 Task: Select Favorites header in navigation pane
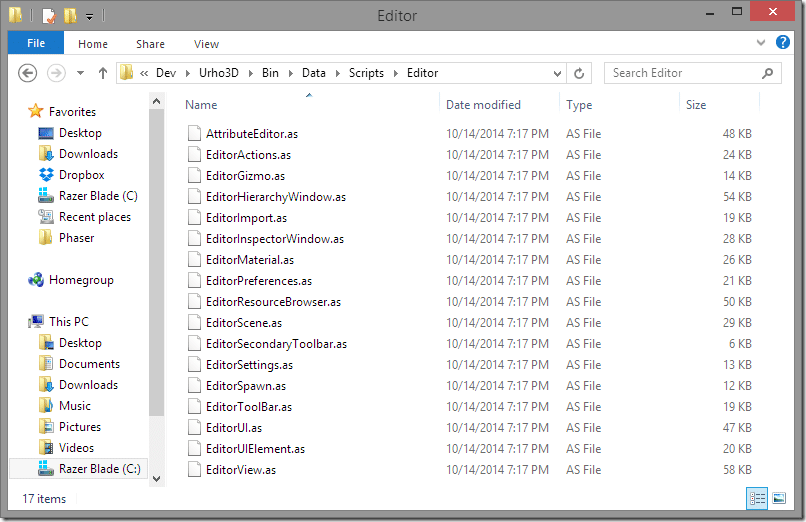point(72,111)
